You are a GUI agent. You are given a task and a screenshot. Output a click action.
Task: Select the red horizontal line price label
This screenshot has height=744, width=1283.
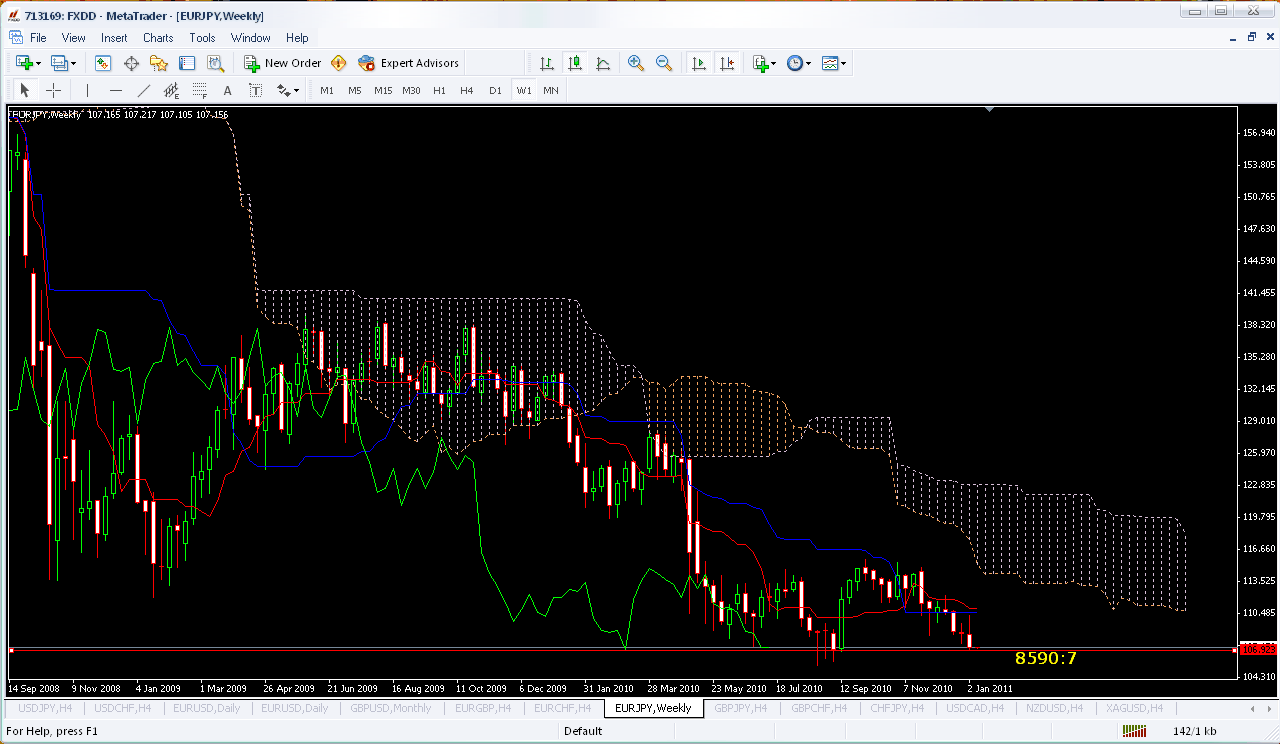coord(1256,650)
